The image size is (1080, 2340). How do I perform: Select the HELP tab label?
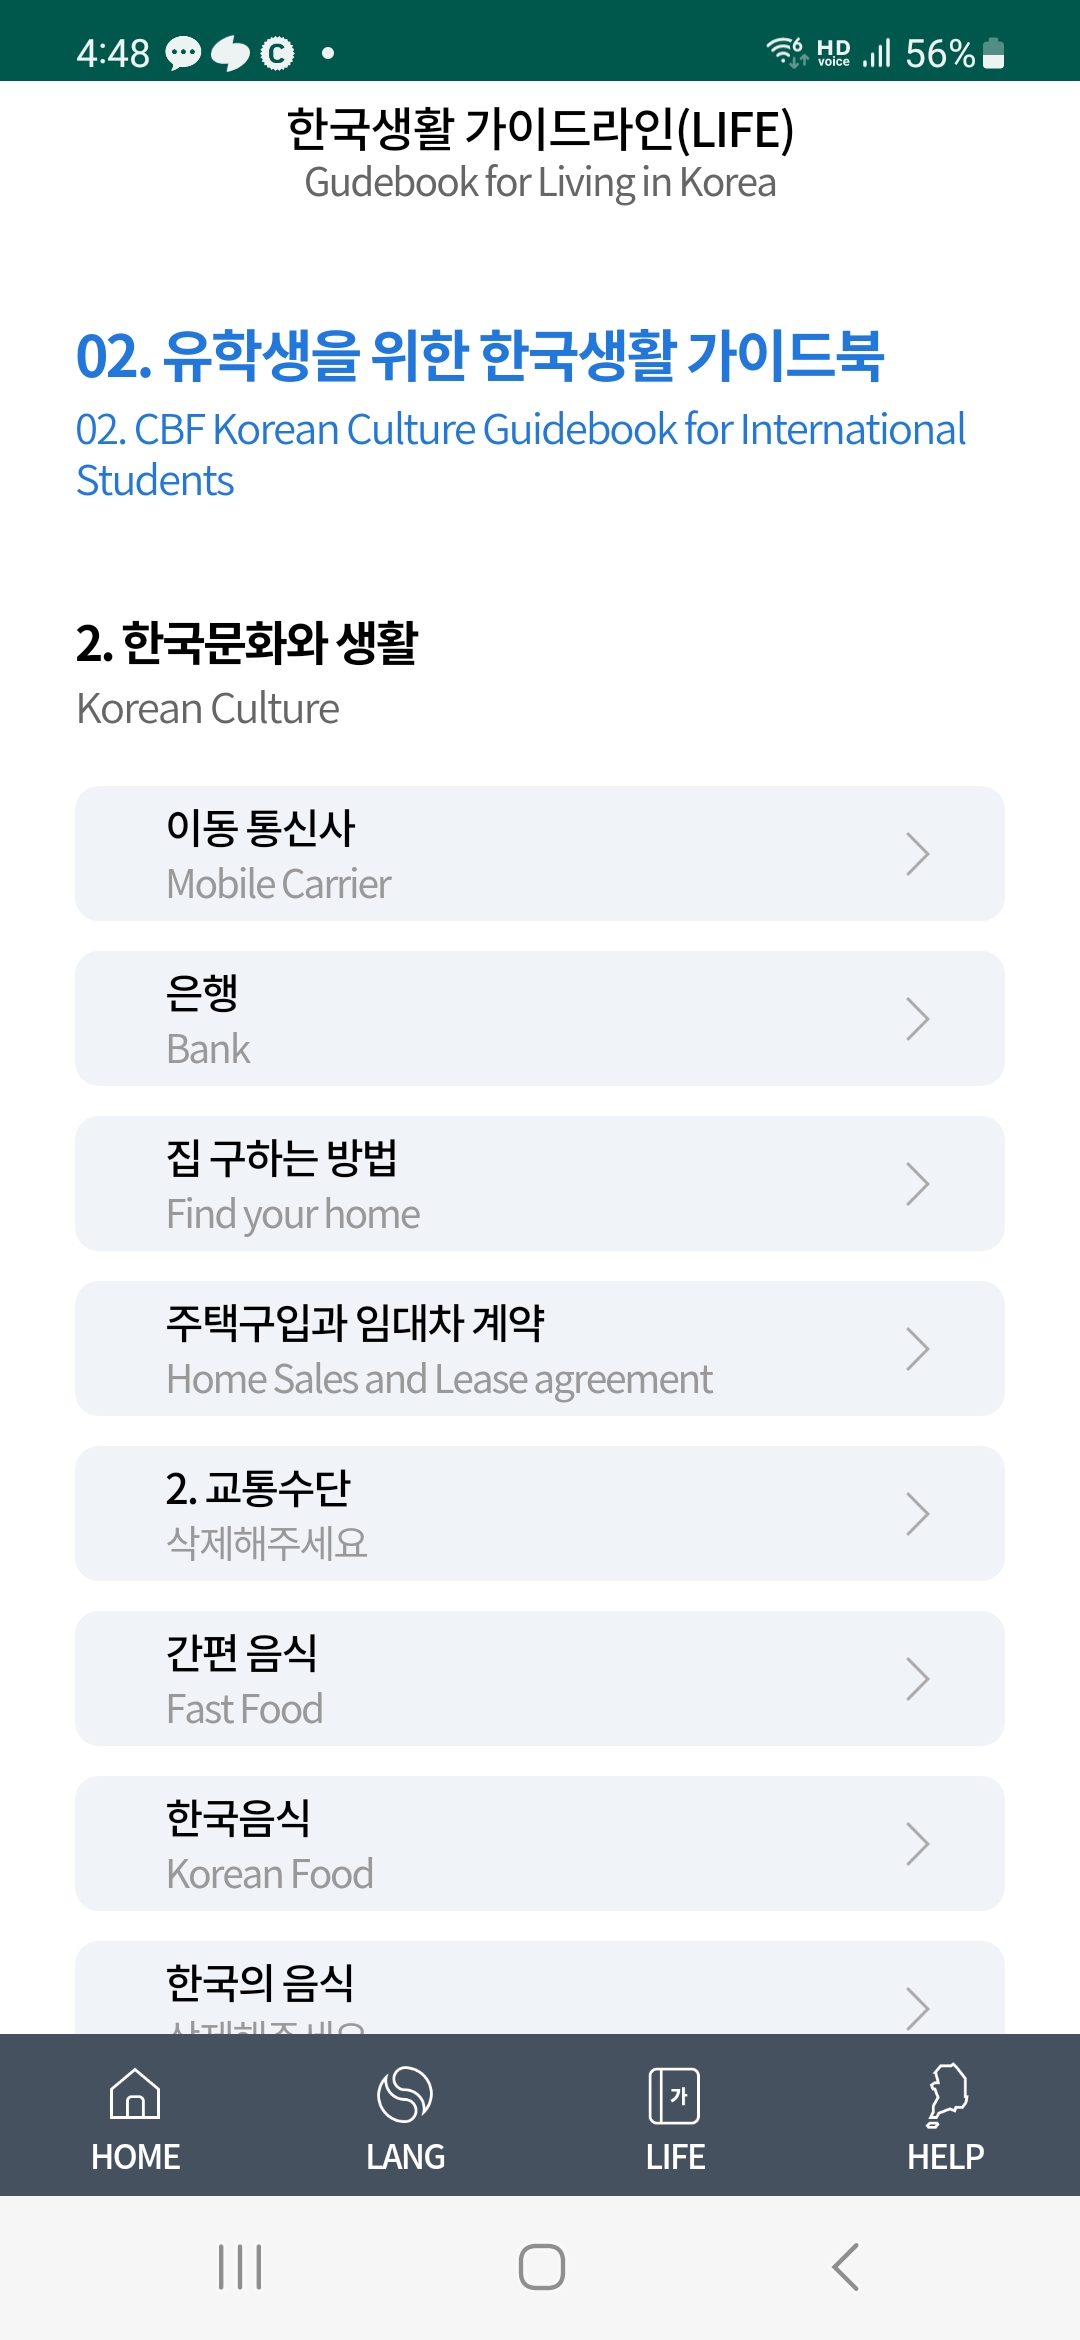tap(946, 2157)
